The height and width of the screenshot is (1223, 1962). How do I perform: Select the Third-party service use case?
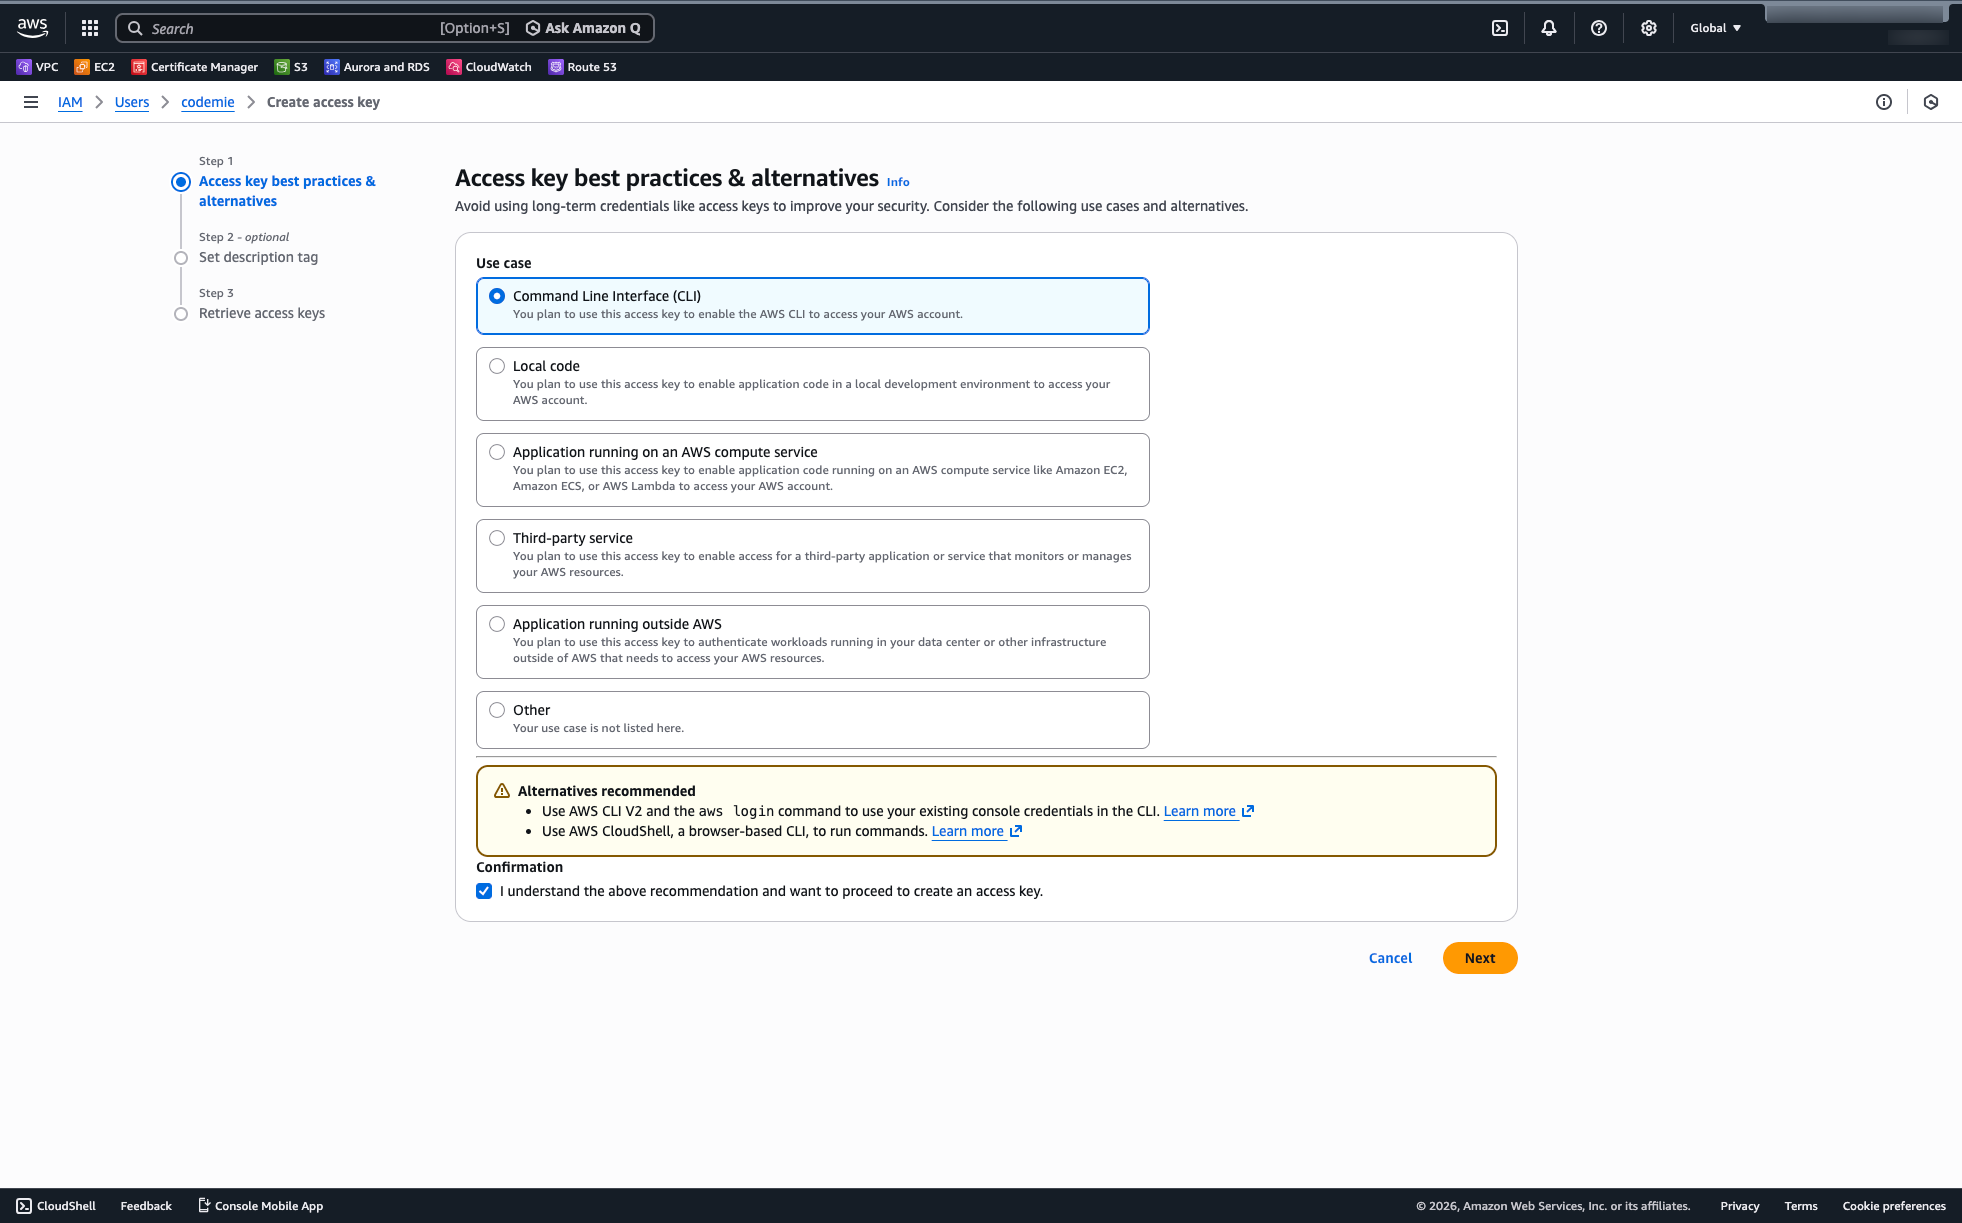[x=497, y=538]
